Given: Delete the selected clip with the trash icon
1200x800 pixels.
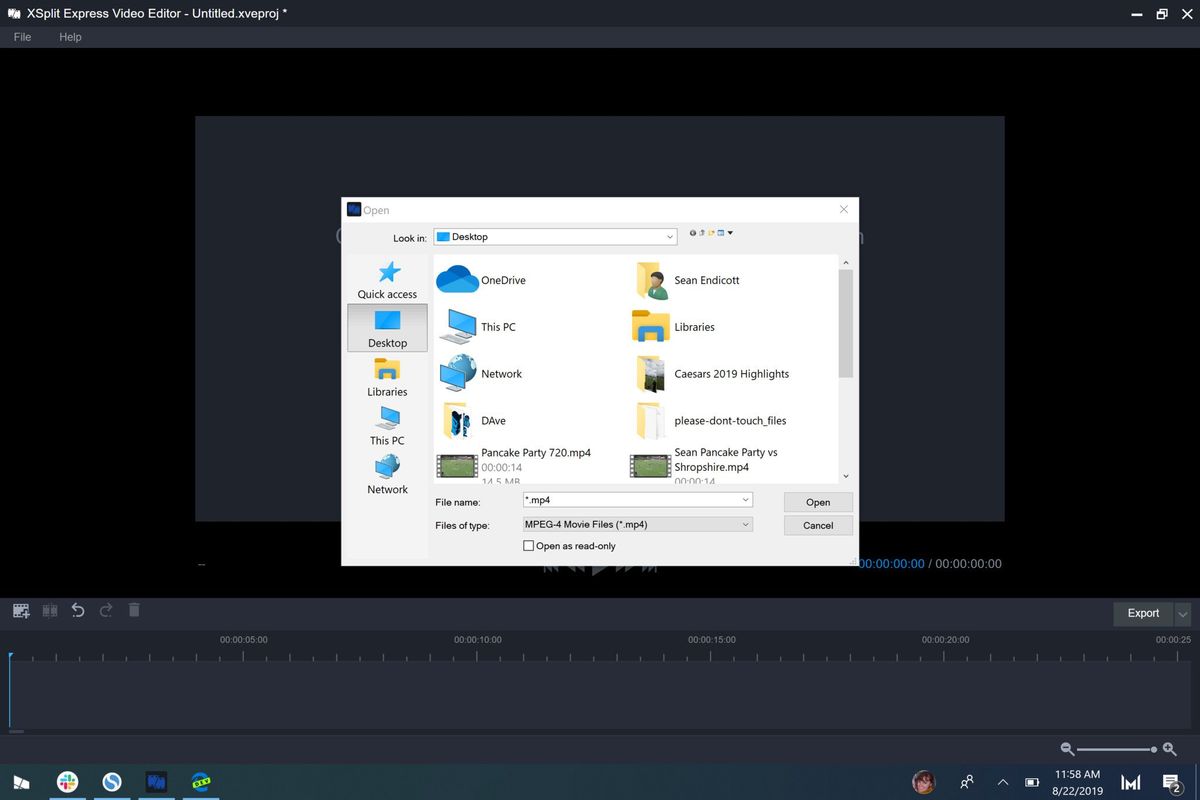Looking at the screenshot, I should (x=134, y=611).
